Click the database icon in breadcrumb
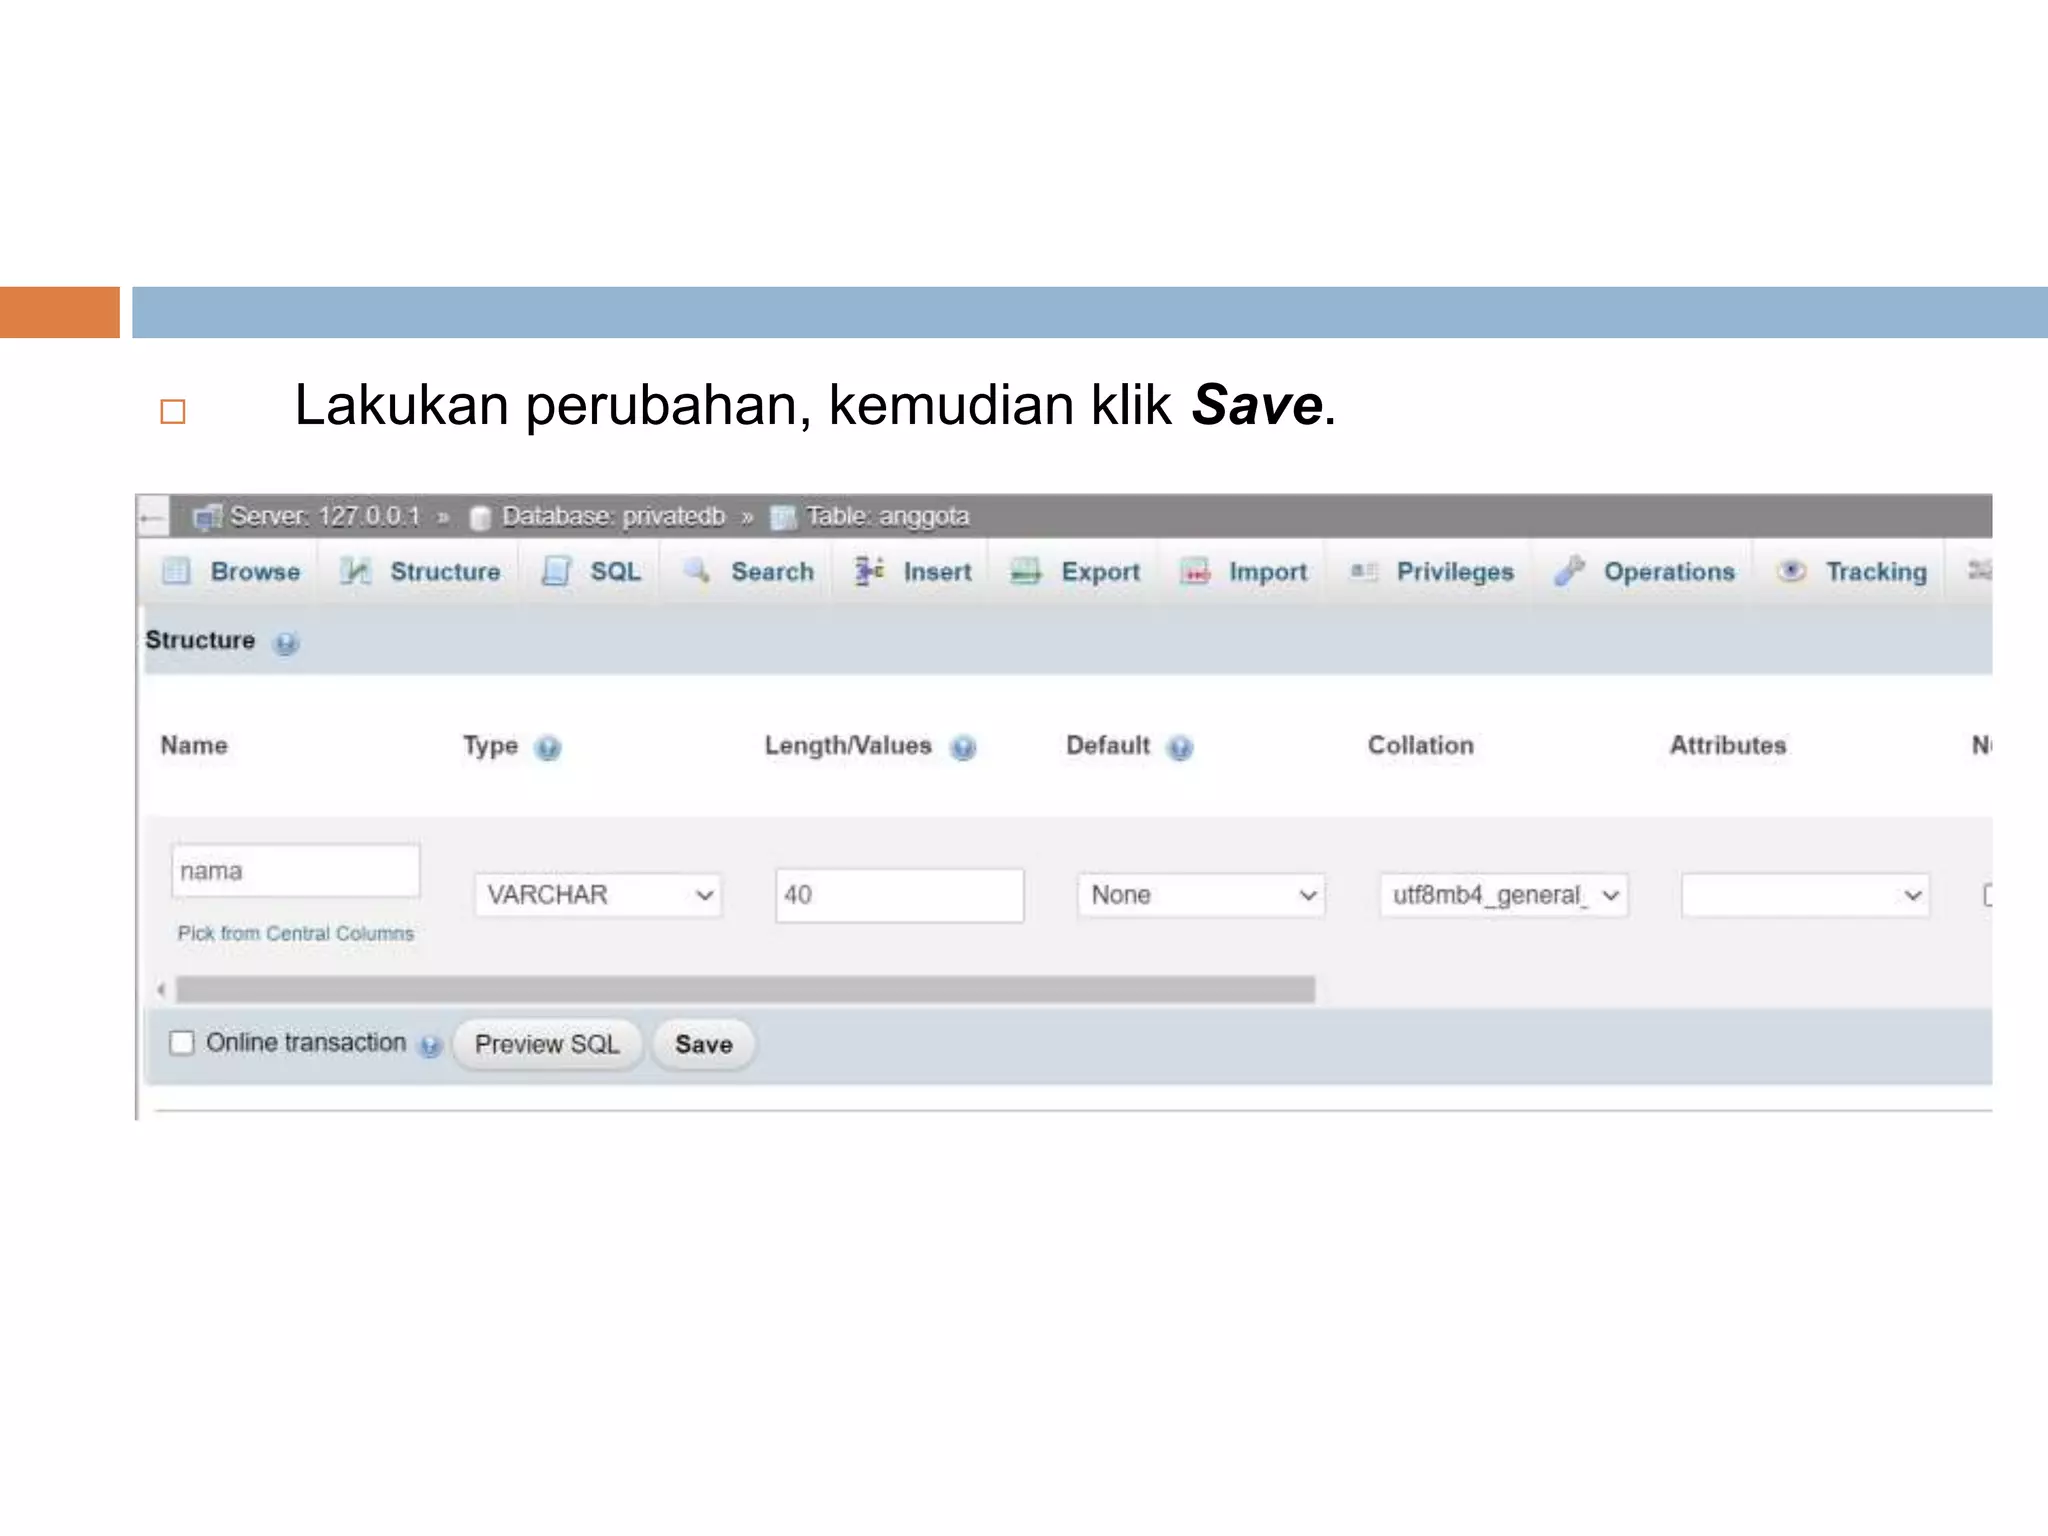Image resolution: width=2048 pixels, height=1536 pixels. coord(480,517)
